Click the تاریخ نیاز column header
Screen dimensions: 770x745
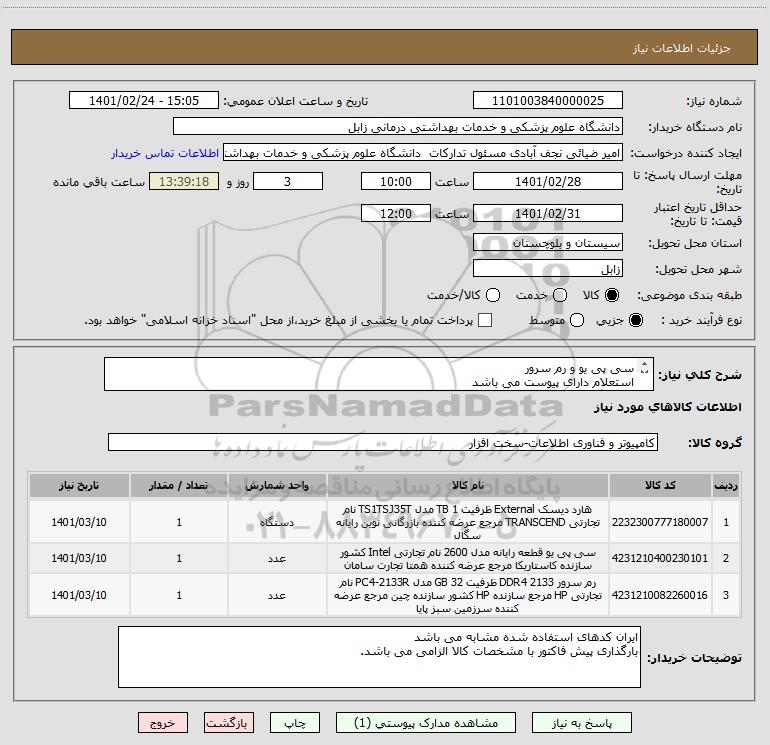click(79, 485)
